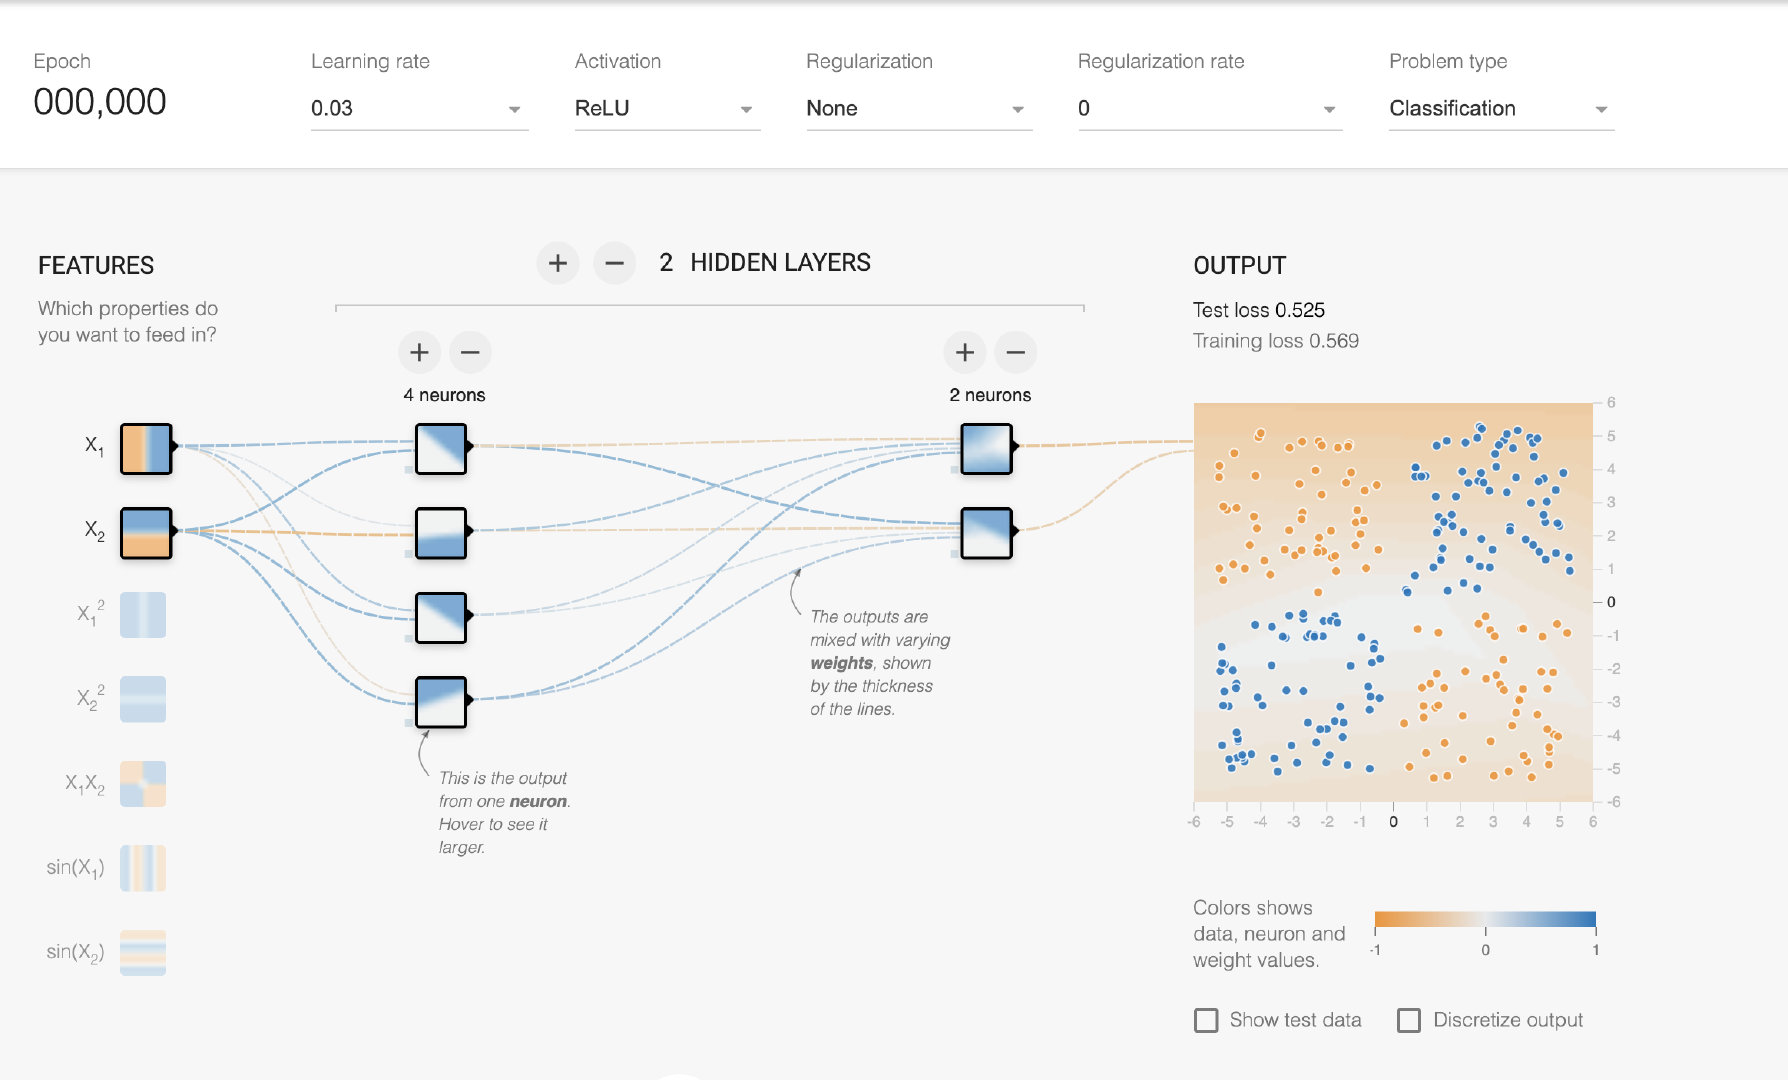Screen dimensions: 1788x1080
Task: Open the Activation dropdown showing ReLU
Action: pos(667,109)
